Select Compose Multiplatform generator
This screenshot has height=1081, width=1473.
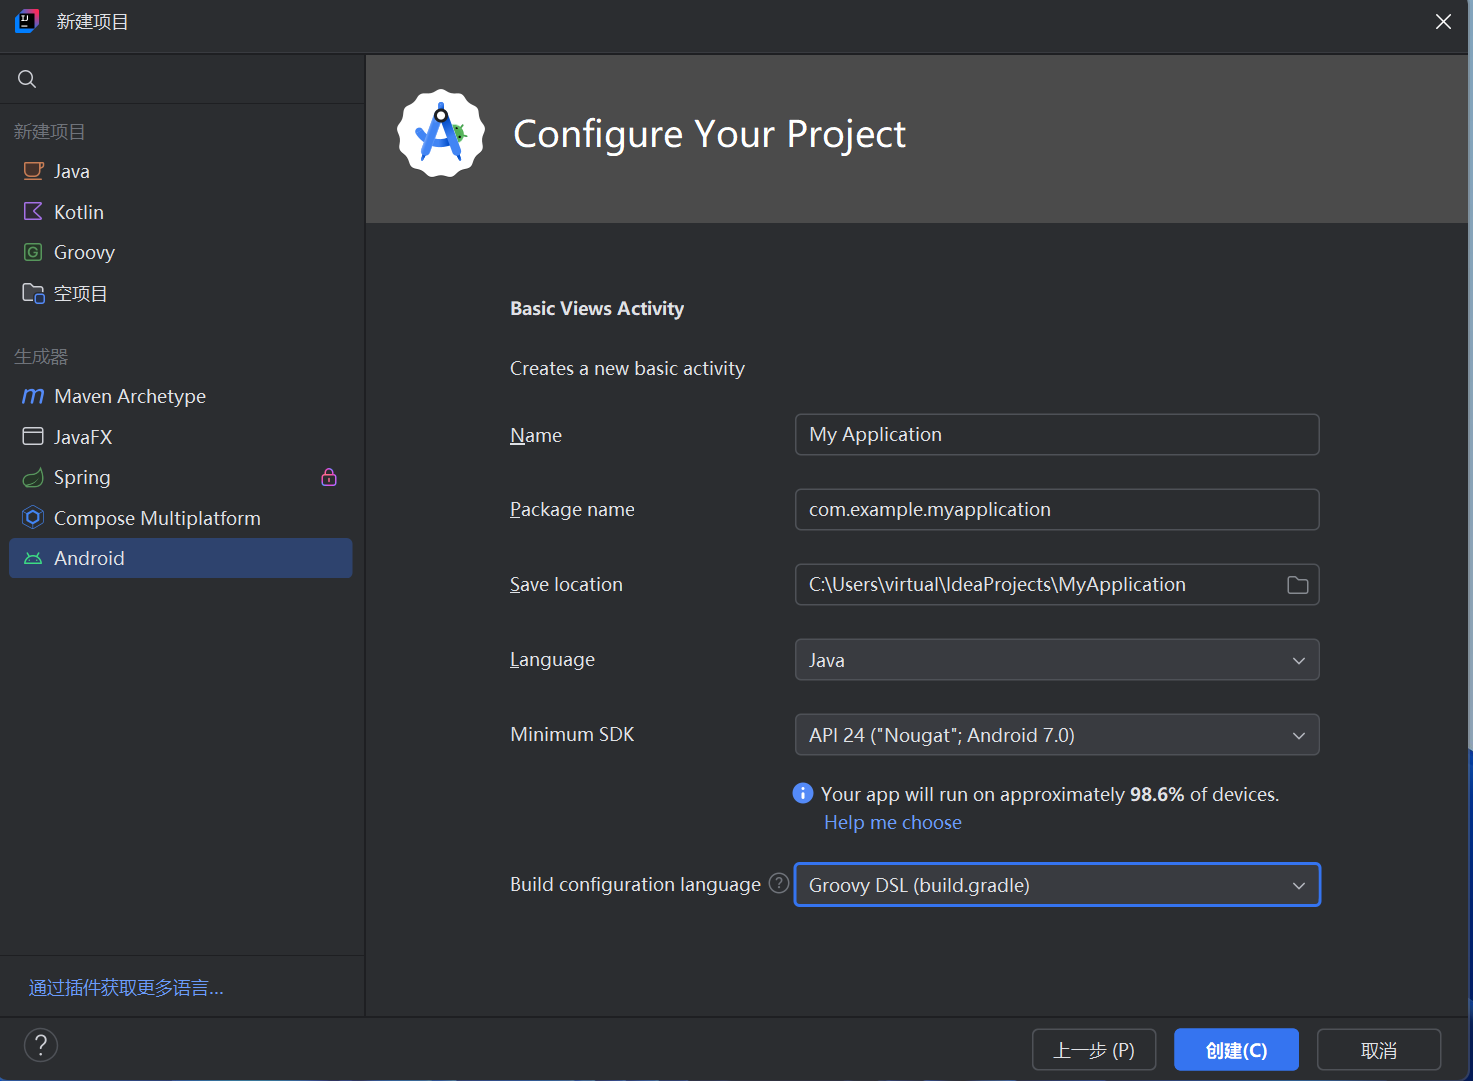tap(156, 518)
